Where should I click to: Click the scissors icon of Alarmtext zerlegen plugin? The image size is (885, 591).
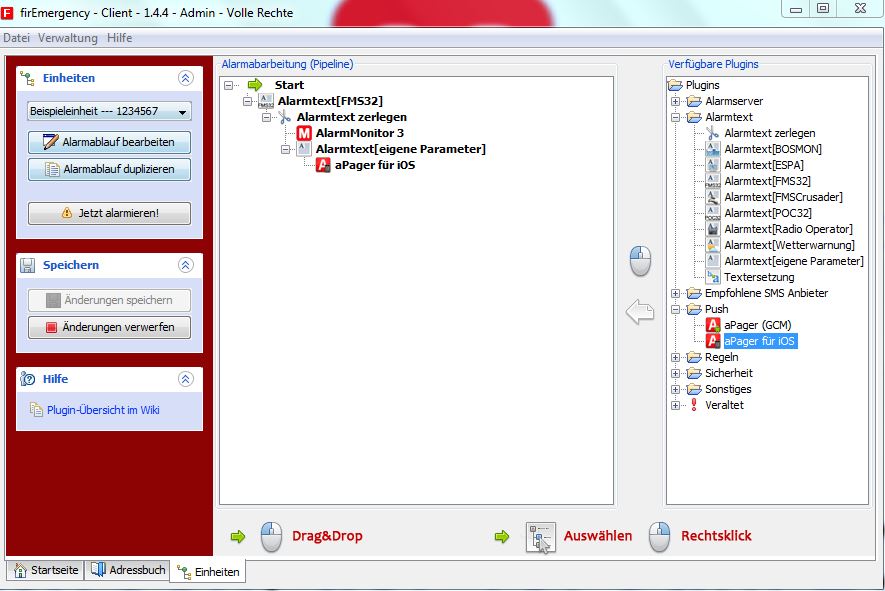pyautogui.click(x=713, y=133)
